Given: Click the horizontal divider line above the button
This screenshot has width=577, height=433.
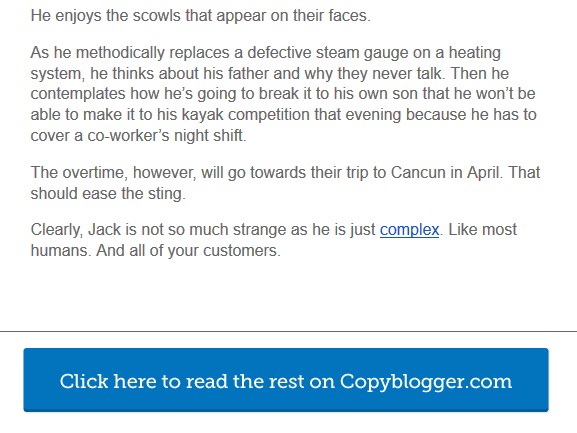Looking at the screenshot, I should (288, 331).
